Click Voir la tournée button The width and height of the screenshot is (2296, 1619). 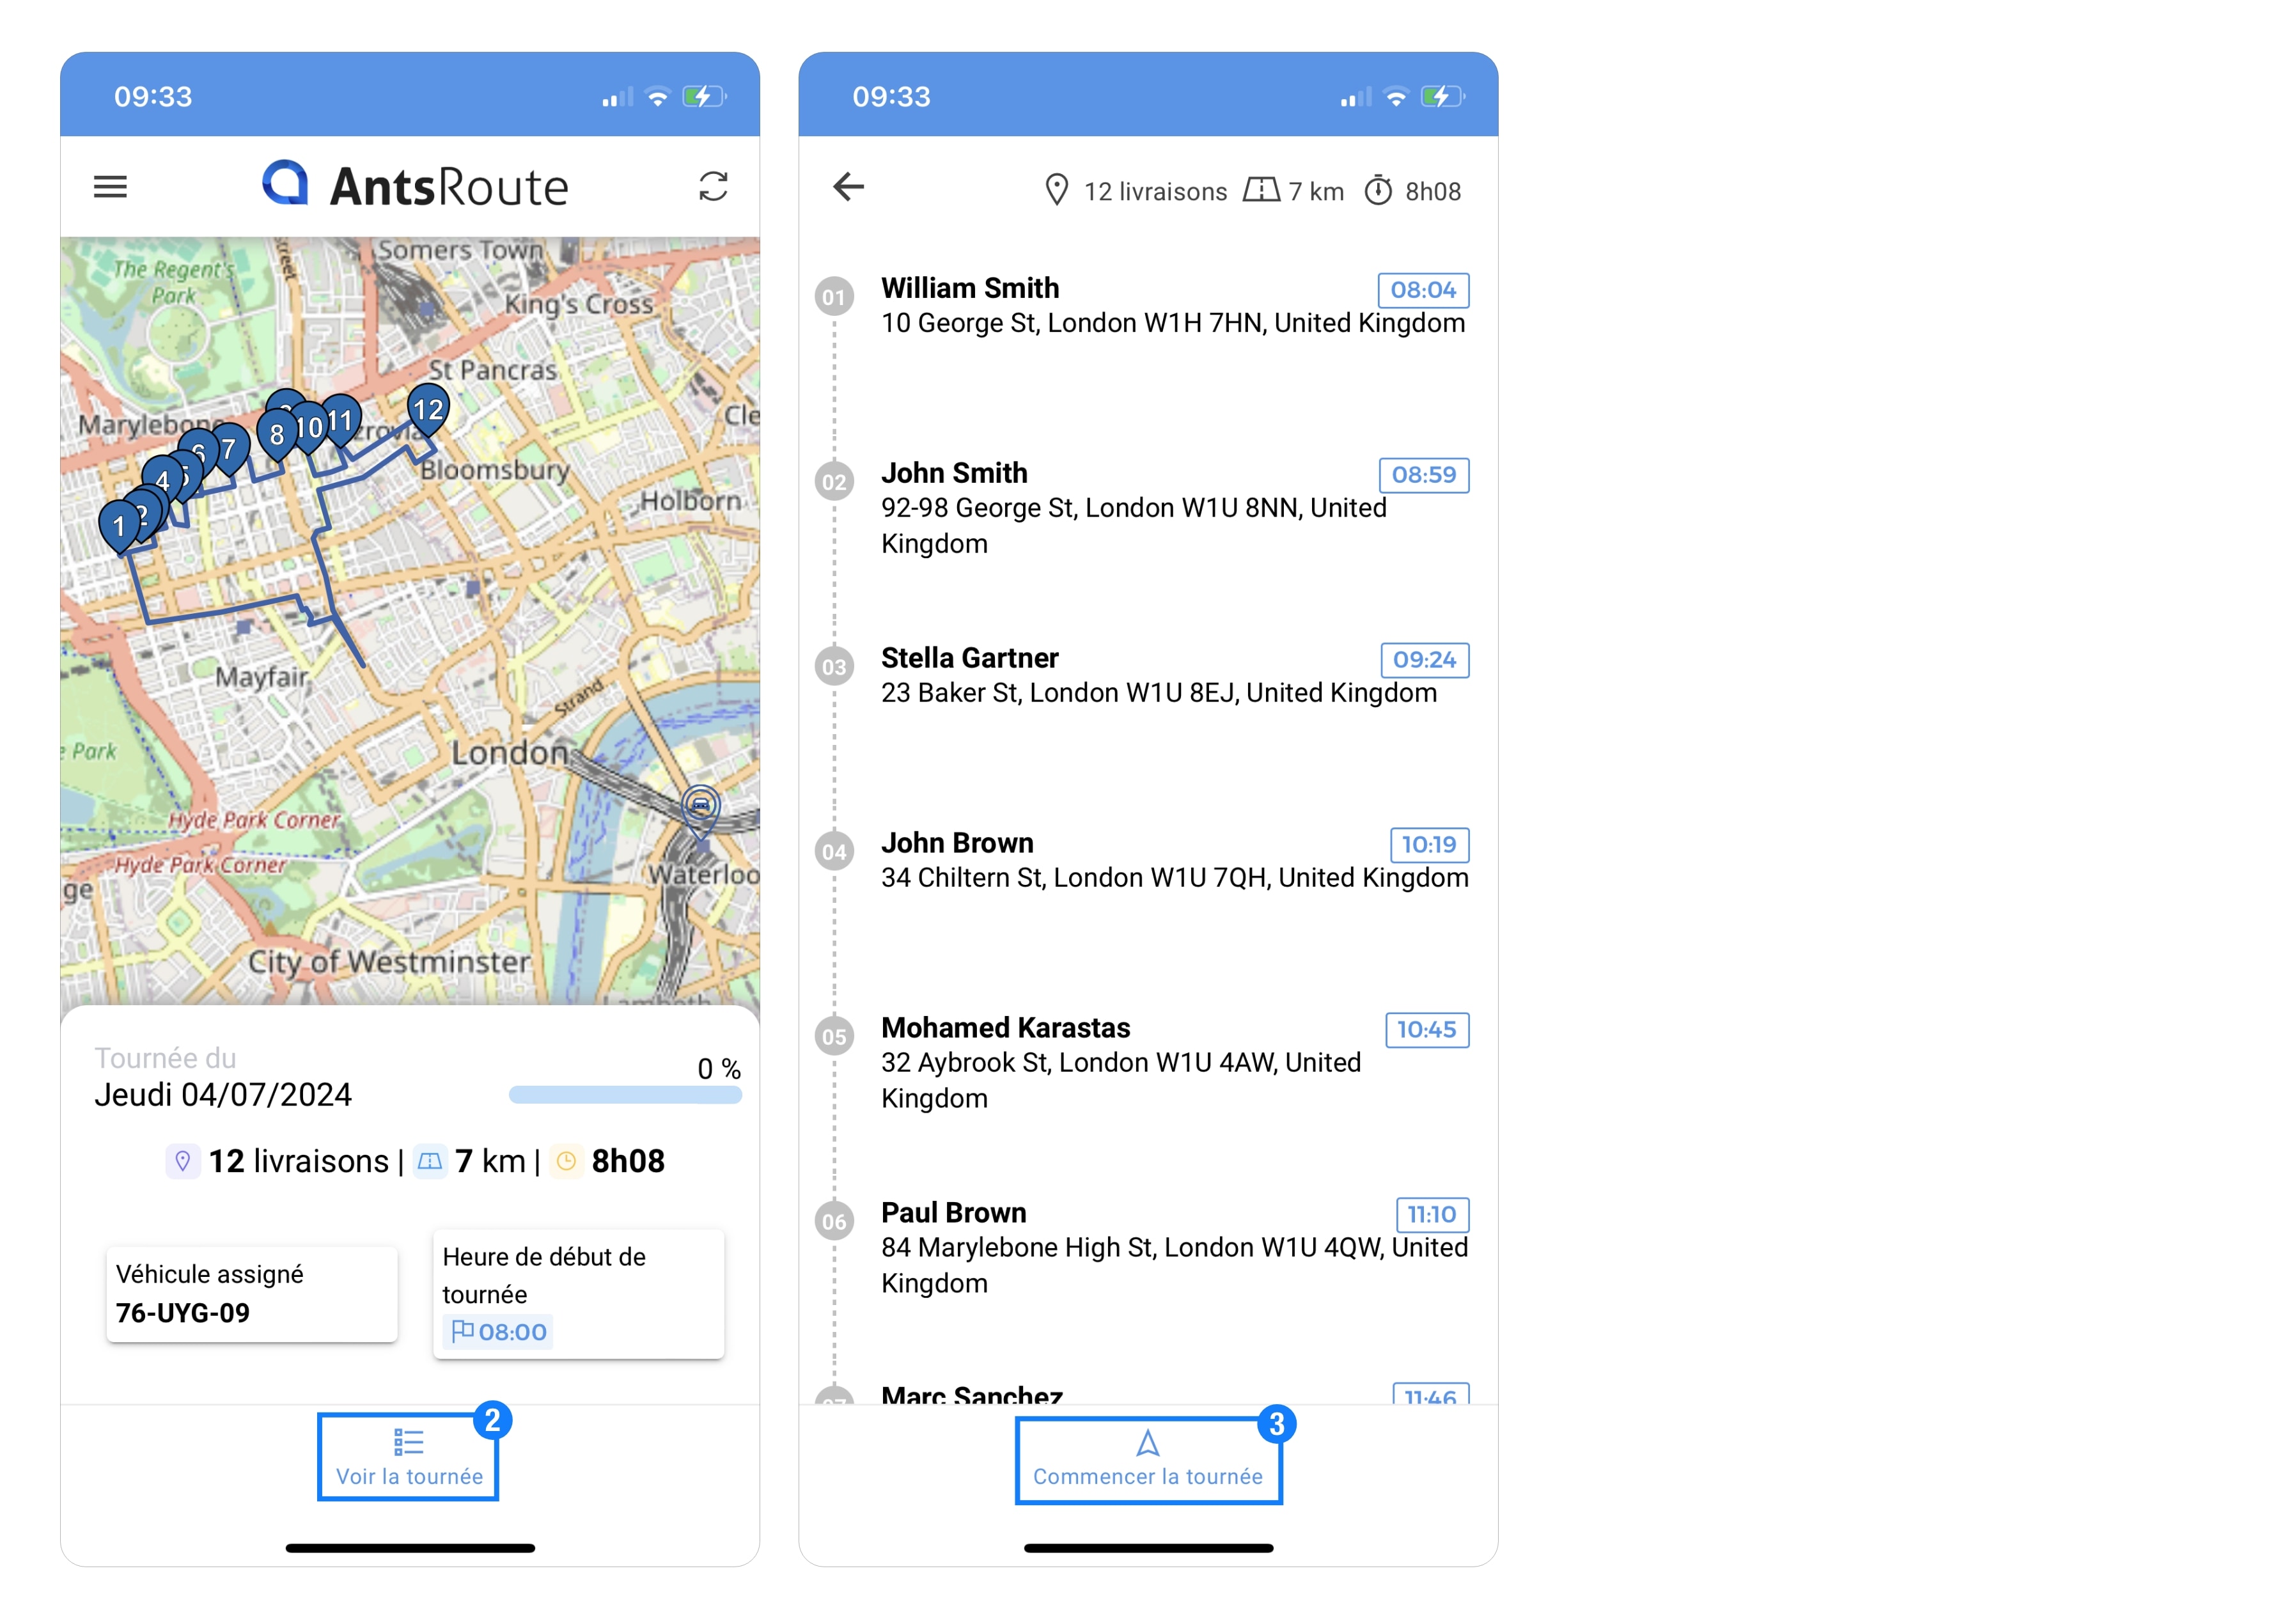409,1457
